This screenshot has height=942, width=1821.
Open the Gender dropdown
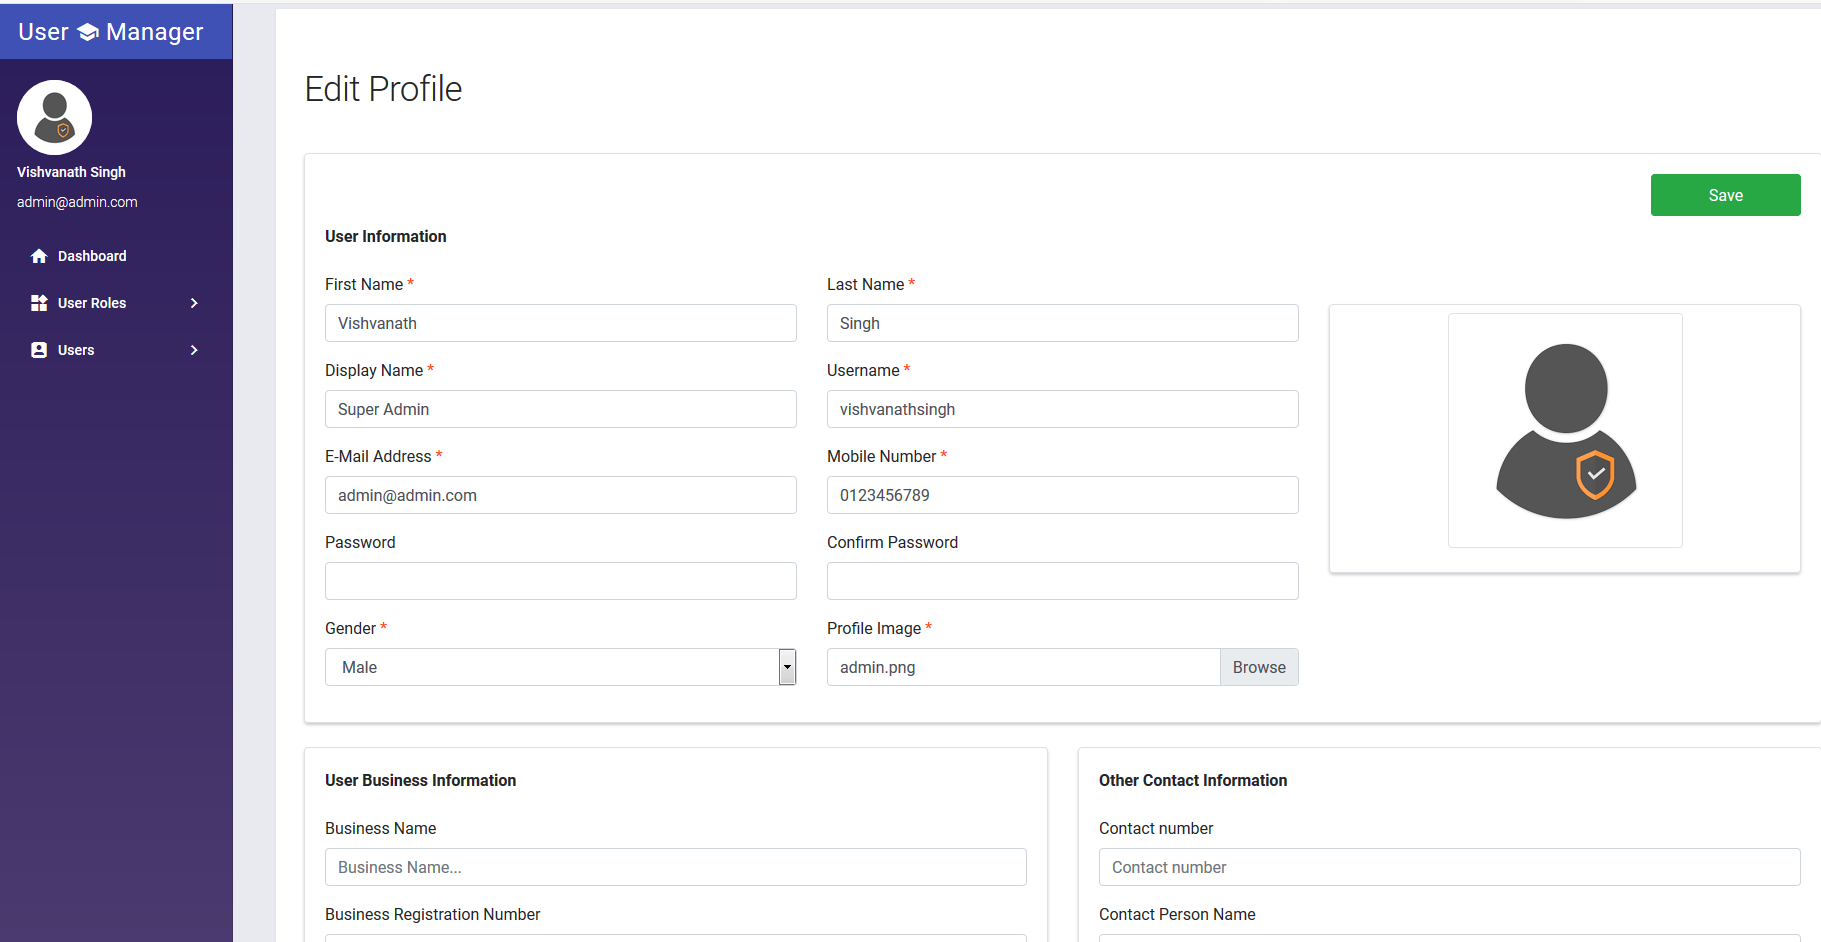(x=786, y=667)
